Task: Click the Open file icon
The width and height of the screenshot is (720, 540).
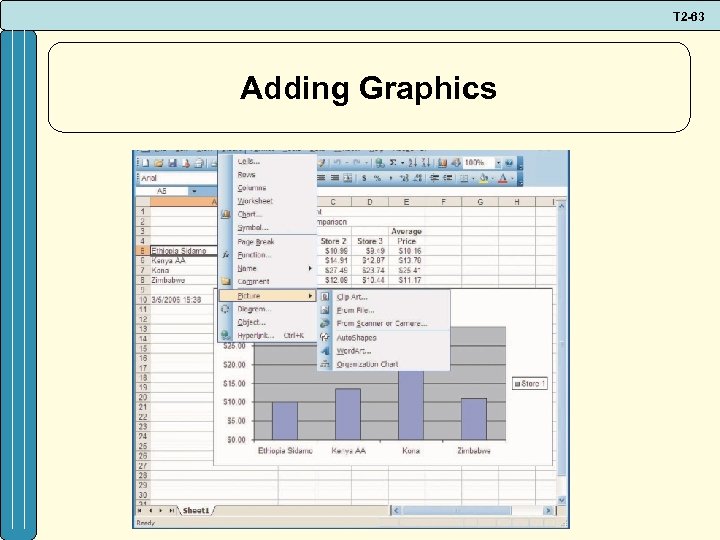Action: [159, 163]
